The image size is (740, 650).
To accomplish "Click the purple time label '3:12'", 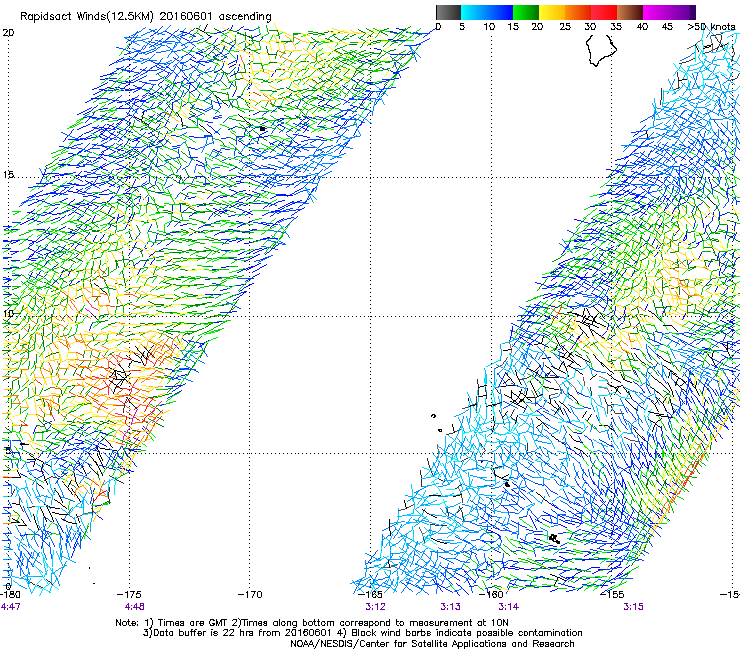I will [375, 607].
